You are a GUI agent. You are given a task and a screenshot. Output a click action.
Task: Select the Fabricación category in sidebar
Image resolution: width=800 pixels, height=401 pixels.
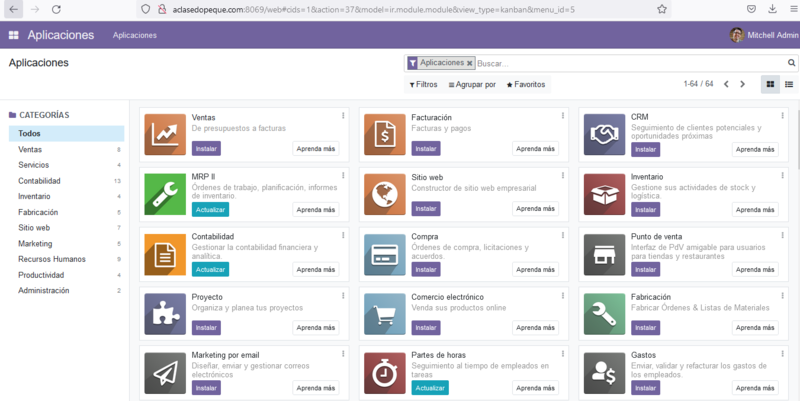pos(66,212)
